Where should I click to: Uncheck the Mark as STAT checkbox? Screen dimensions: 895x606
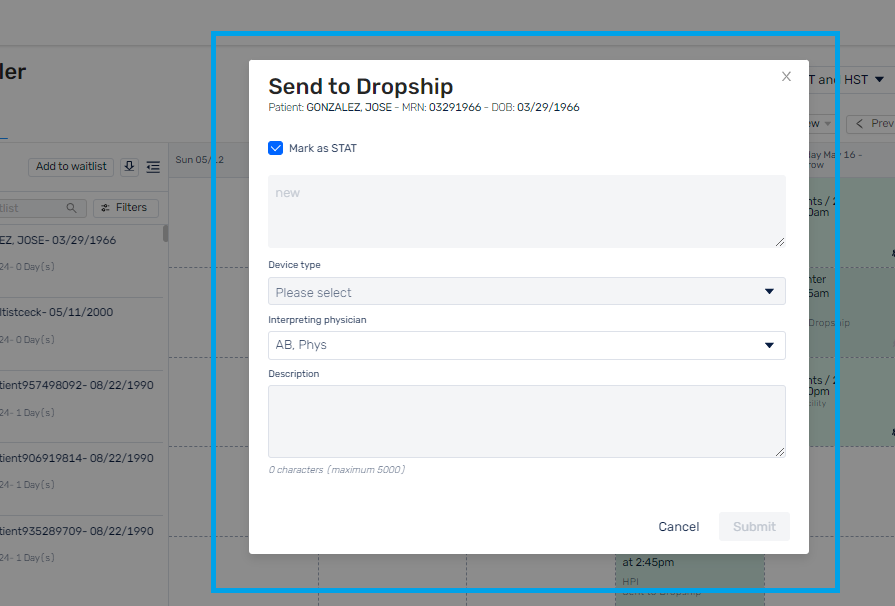point(276,148)
